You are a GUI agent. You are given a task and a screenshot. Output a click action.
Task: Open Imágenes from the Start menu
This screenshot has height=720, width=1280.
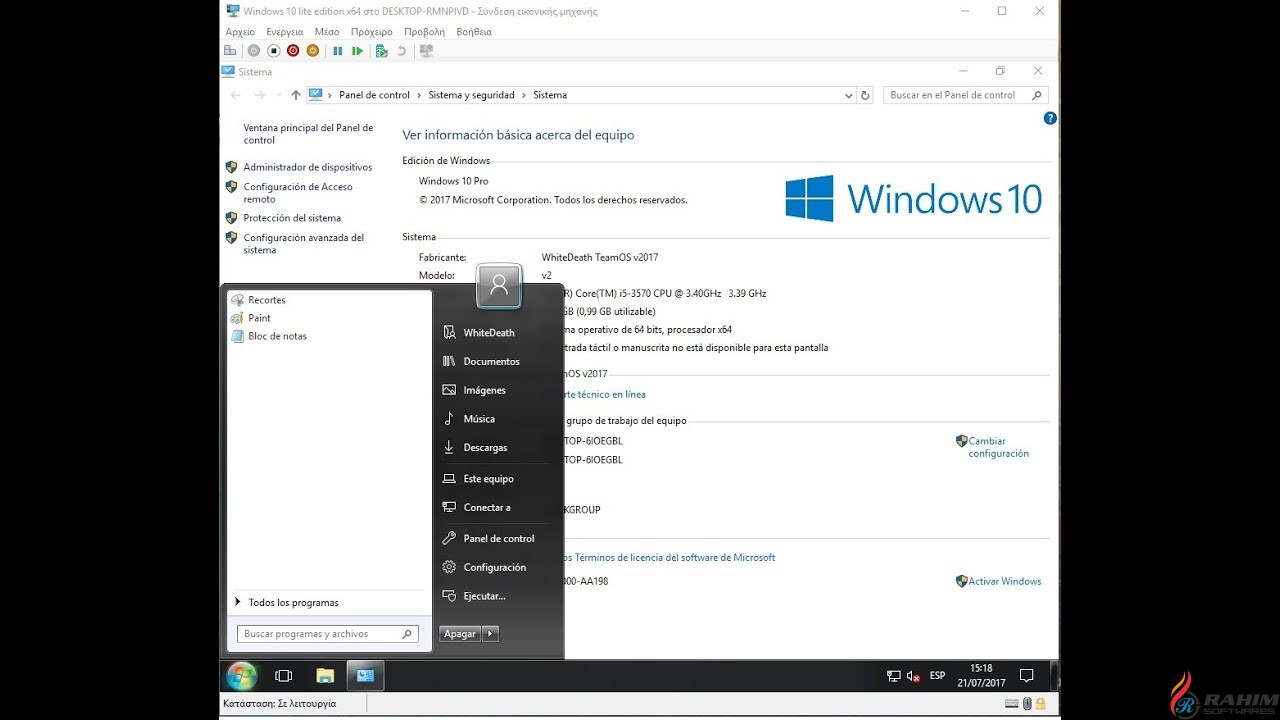pos(484,390)
